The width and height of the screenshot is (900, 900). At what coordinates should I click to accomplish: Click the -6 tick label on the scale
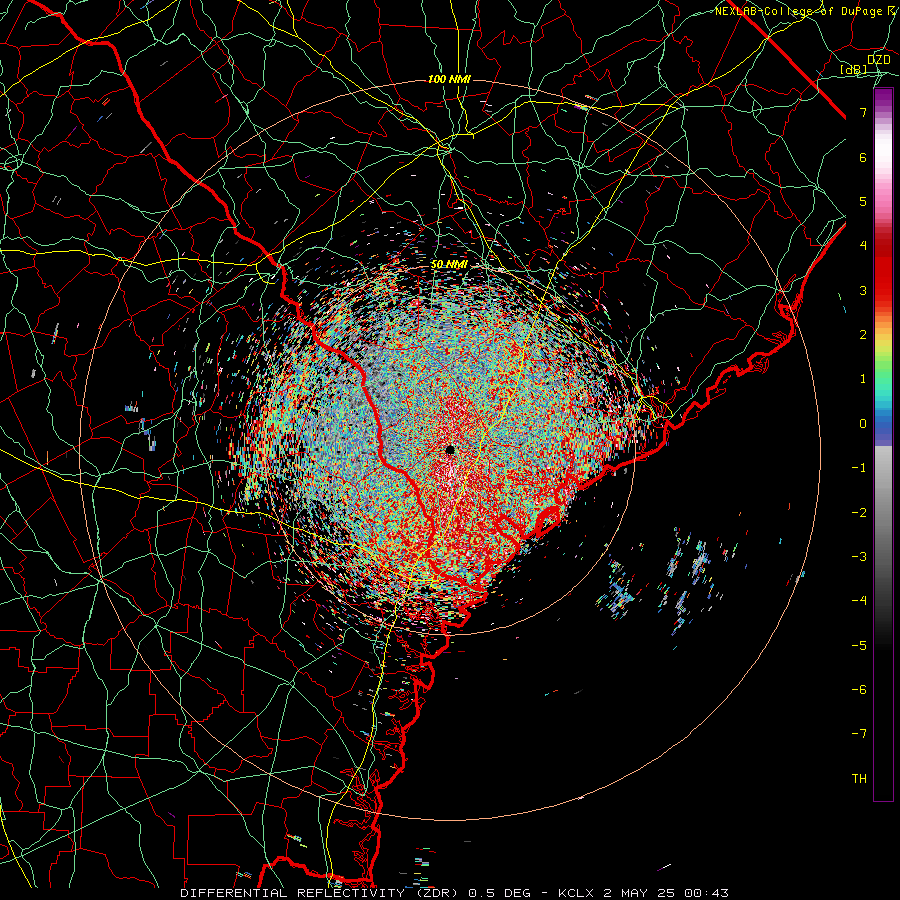tap(859, 690)
